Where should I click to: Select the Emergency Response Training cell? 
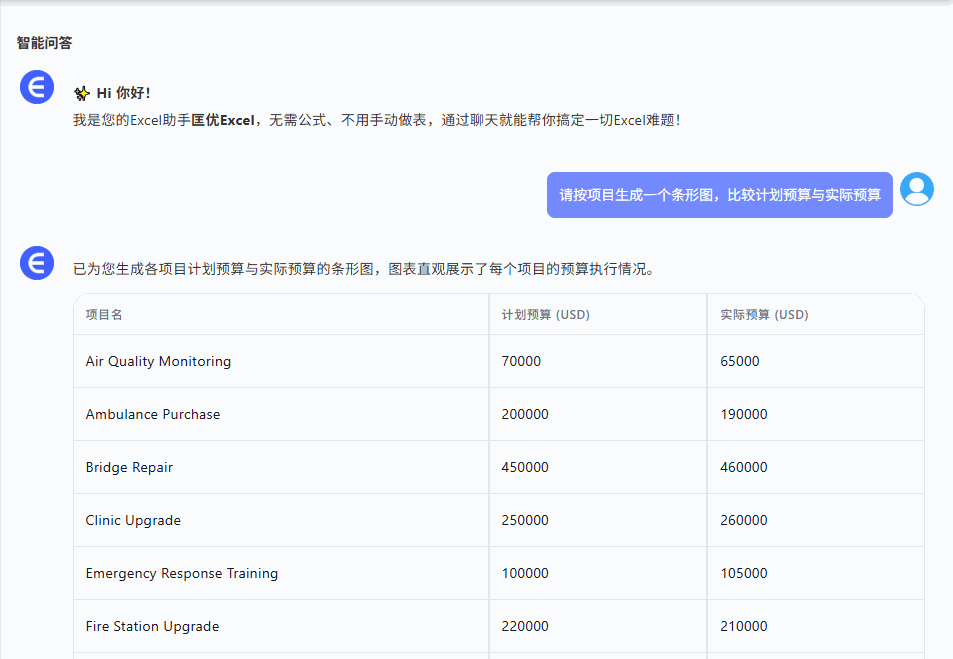click(281, 573)
